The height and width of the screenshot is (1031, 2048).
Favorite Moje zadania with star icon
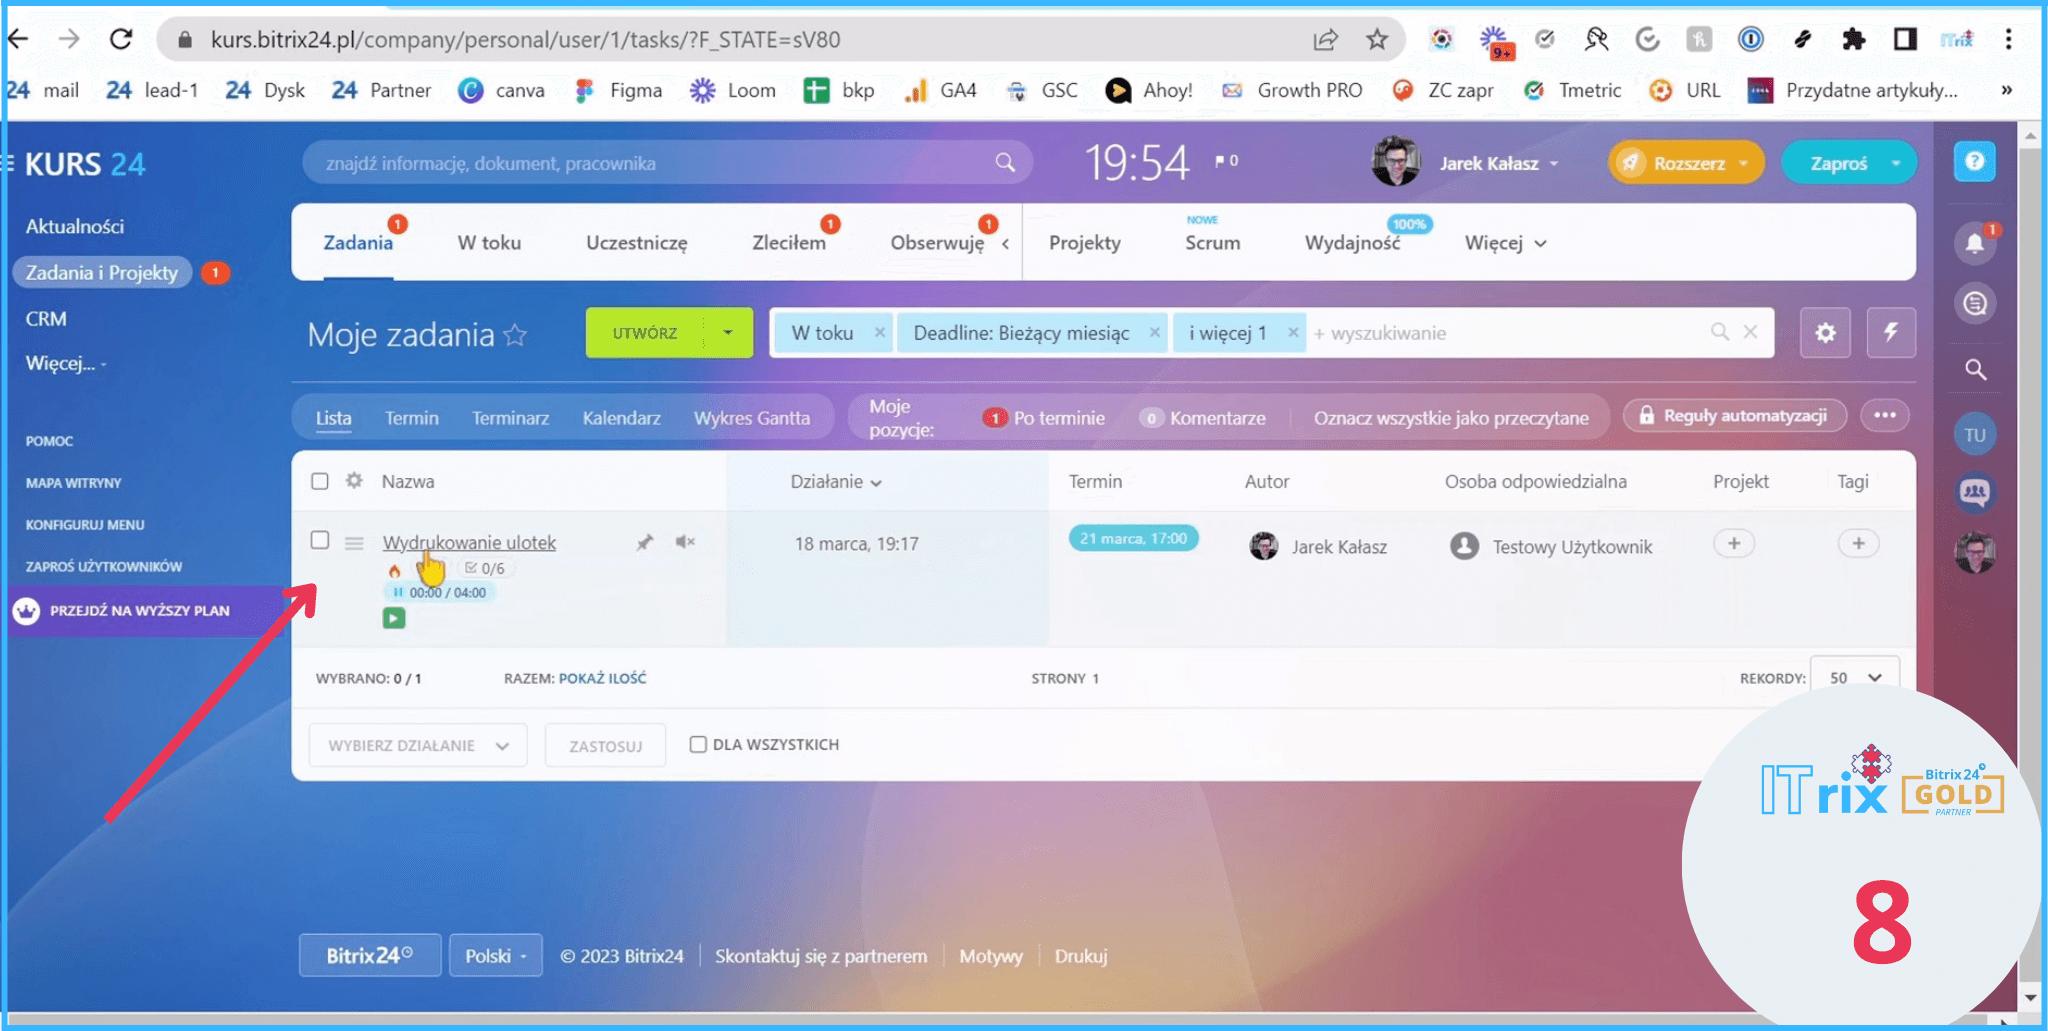(515, 335)
